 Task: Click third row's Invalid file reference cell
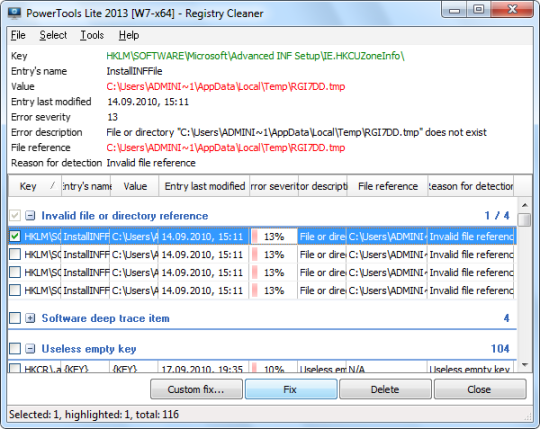click(470, 272)
